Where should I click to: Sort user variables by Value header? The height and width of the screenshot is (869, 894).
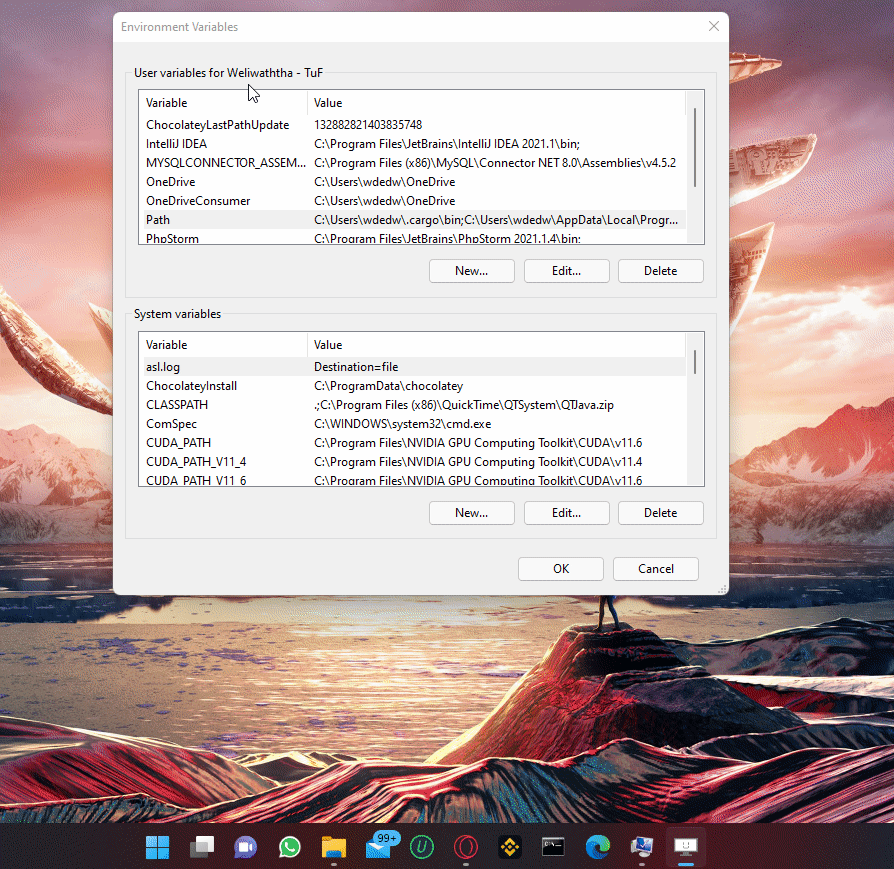coord(496,103)
